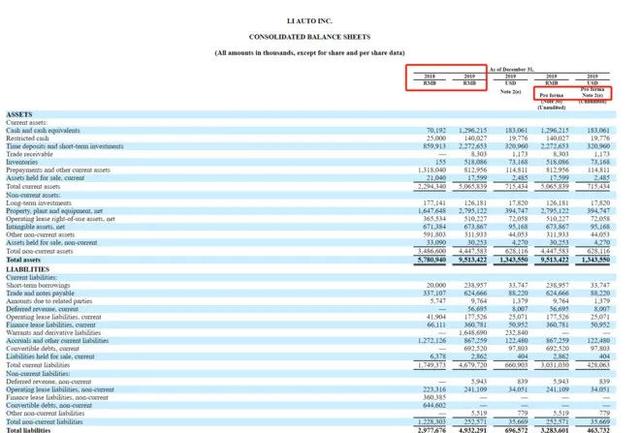Viewport: 640px width, 433px height.
Task: Click the 2018 property value '1,647,648'
Action: 432,211
